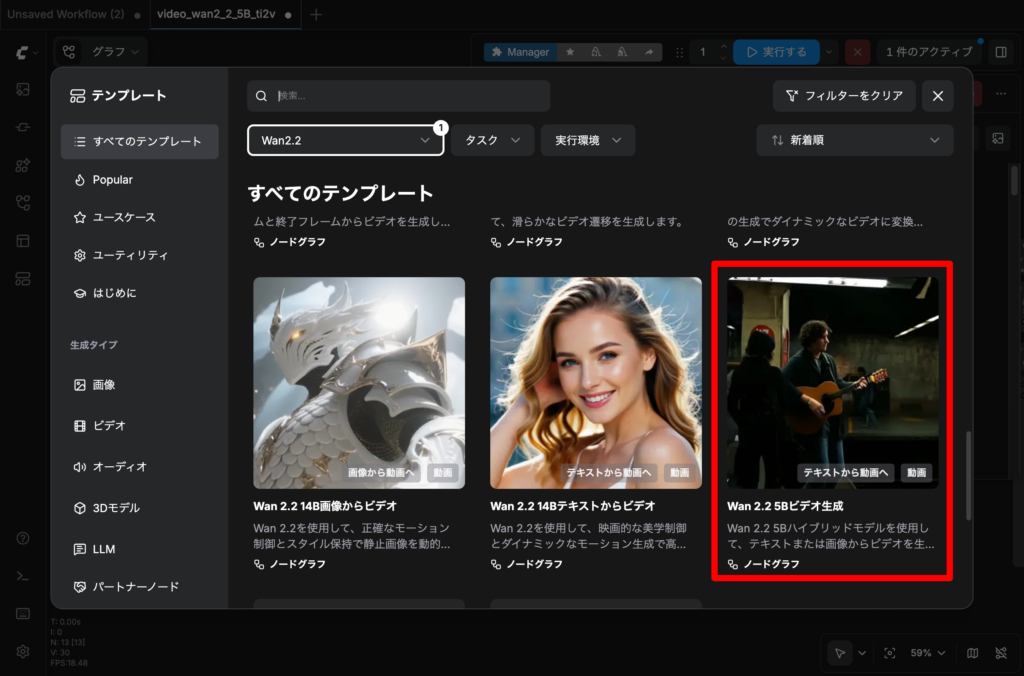Open the Wan2.2 model filter dropdown
This screenshot has width=1024, height=676.
345,141
